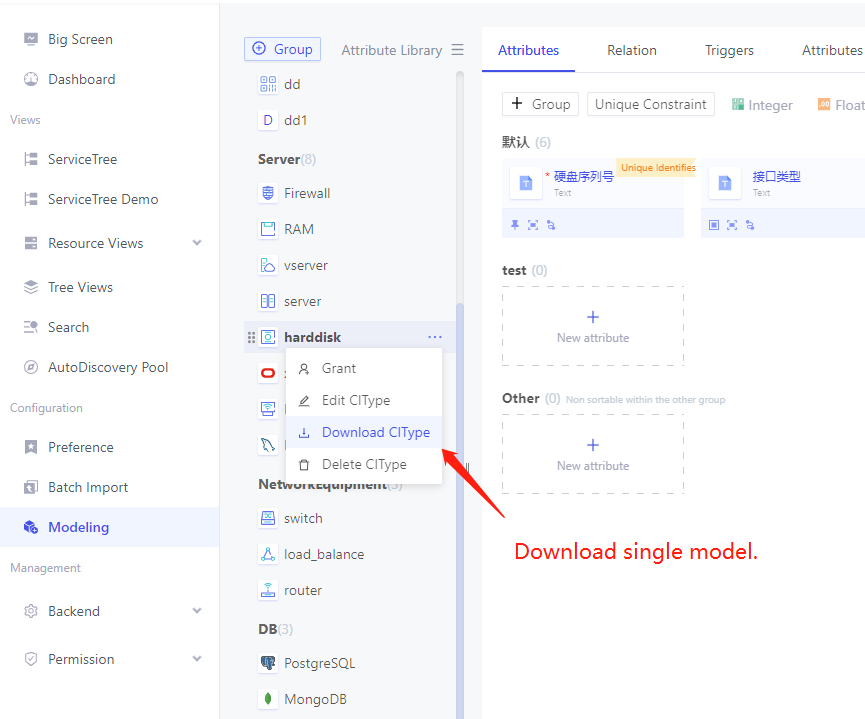
Task: Click the focus frame icon on 接口类型 card
Action: coord(732,225)
